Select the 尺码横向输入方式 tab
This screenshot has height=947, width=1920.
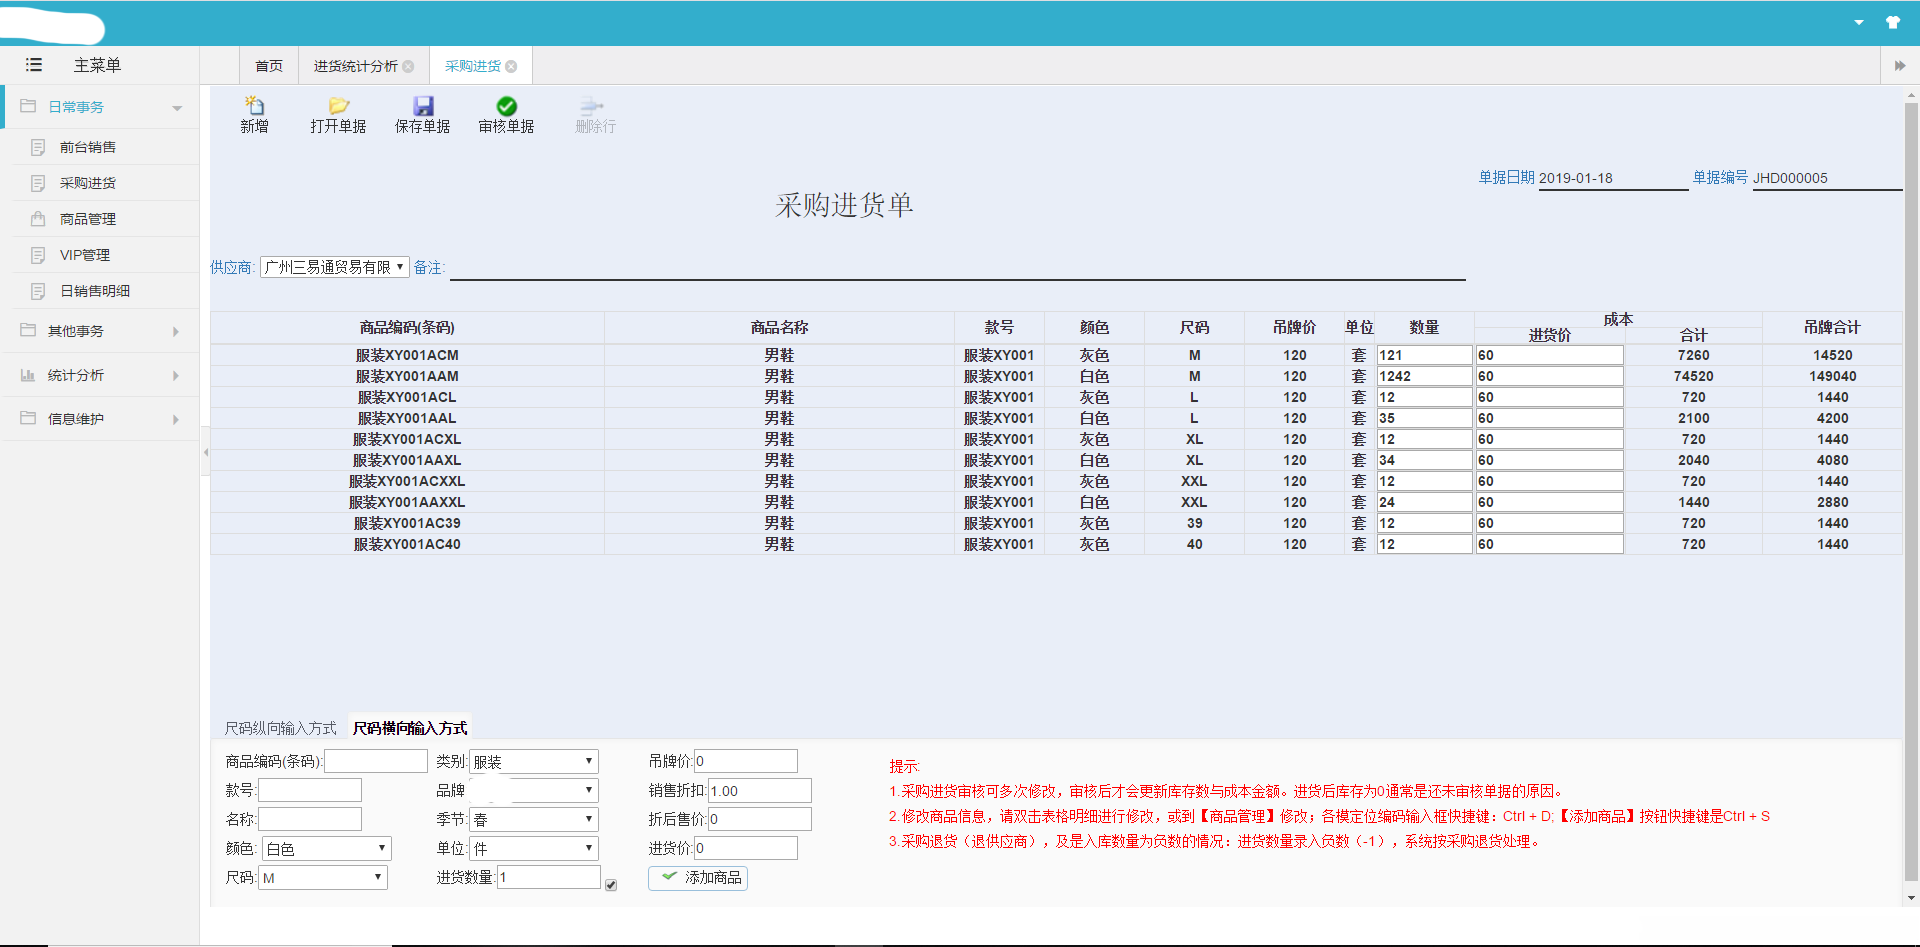pos(410,728)
